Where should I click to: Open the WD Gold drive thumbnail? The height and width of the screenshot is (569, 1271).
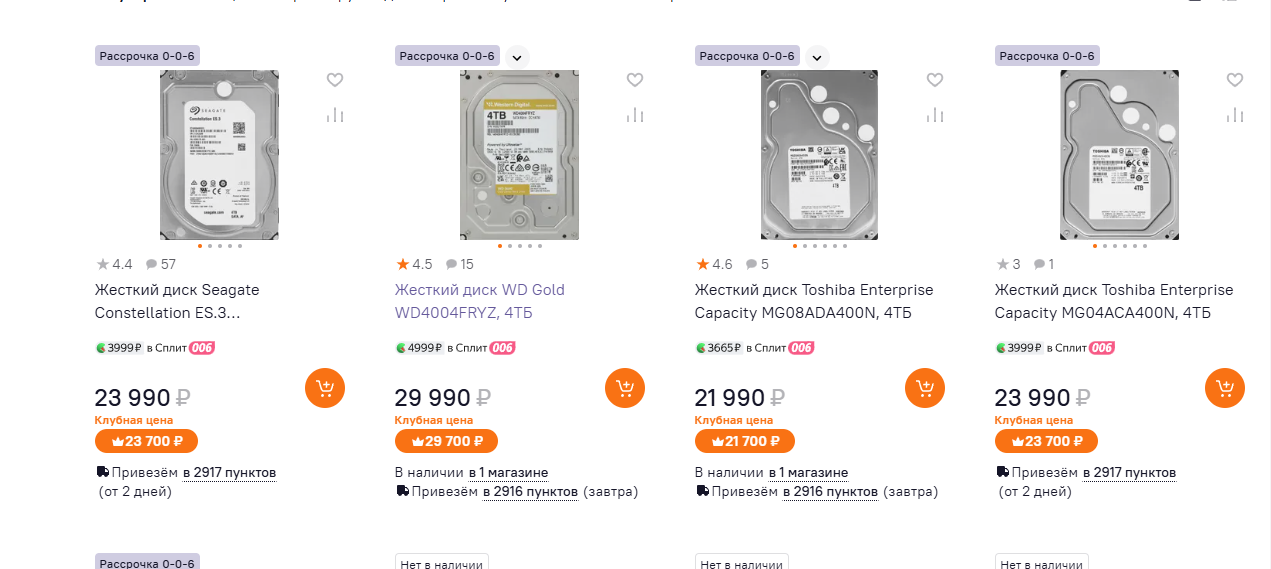pos(519,155)
